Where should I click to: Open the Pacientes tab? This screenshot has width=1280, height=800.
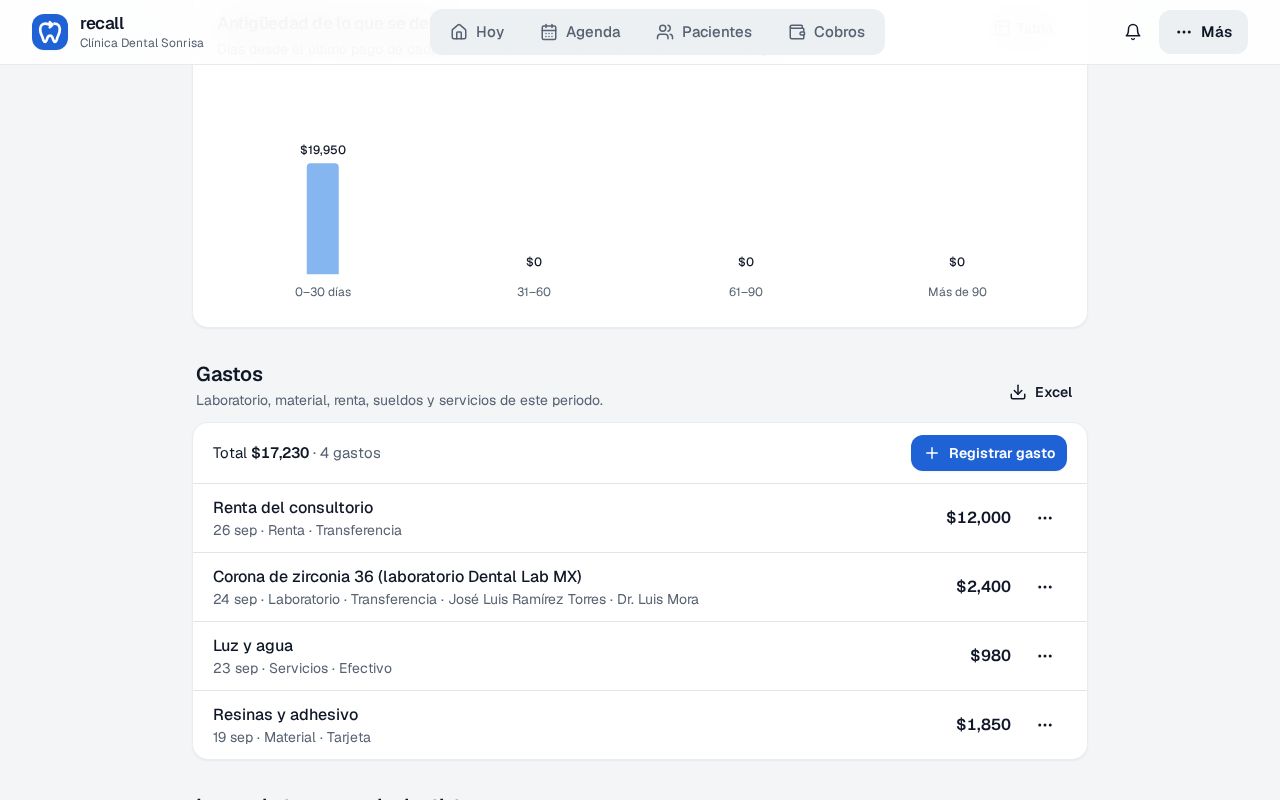pyautogui.click(x=704, y=32)
